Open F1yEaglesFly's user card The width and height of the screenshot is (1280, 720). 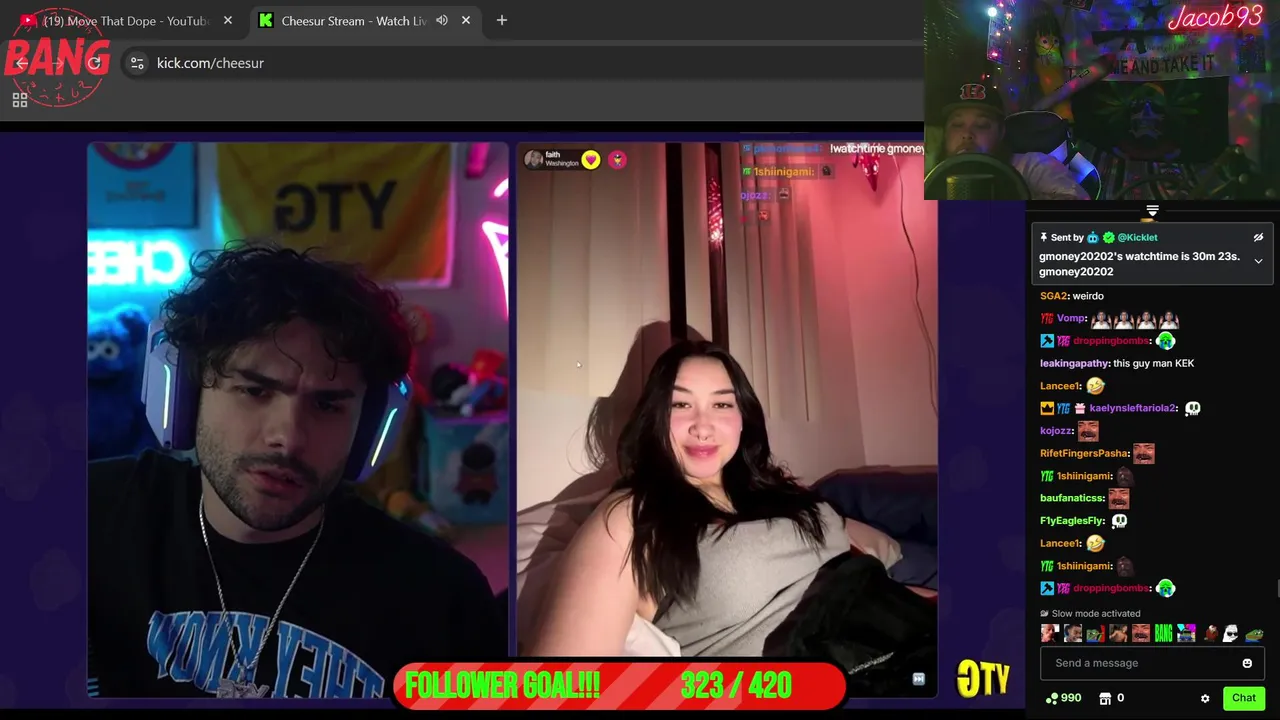tap(1072, 521)
